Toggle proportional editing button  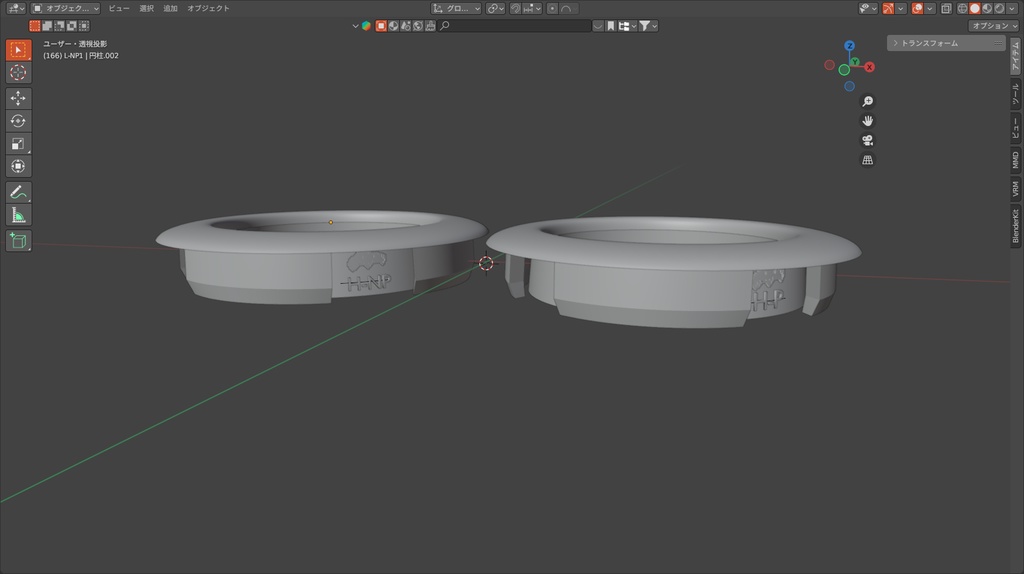pos(552,8)
